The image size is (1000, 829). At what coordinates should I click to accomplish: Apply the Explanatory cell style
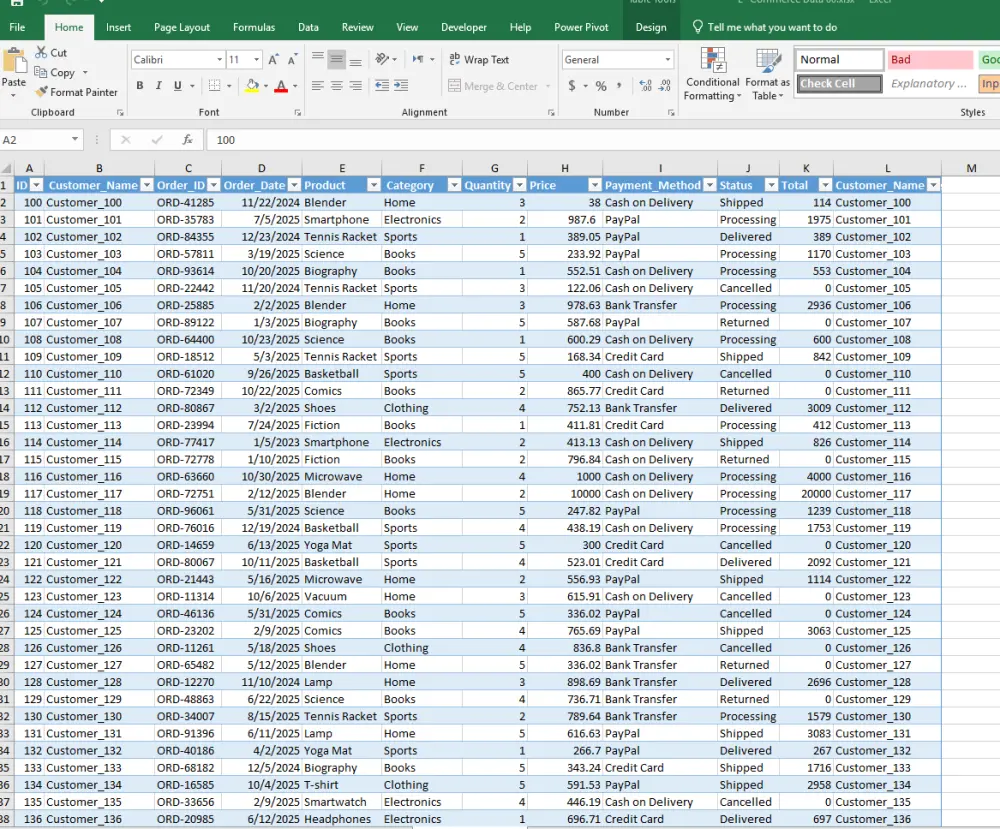tap(930, 84)
